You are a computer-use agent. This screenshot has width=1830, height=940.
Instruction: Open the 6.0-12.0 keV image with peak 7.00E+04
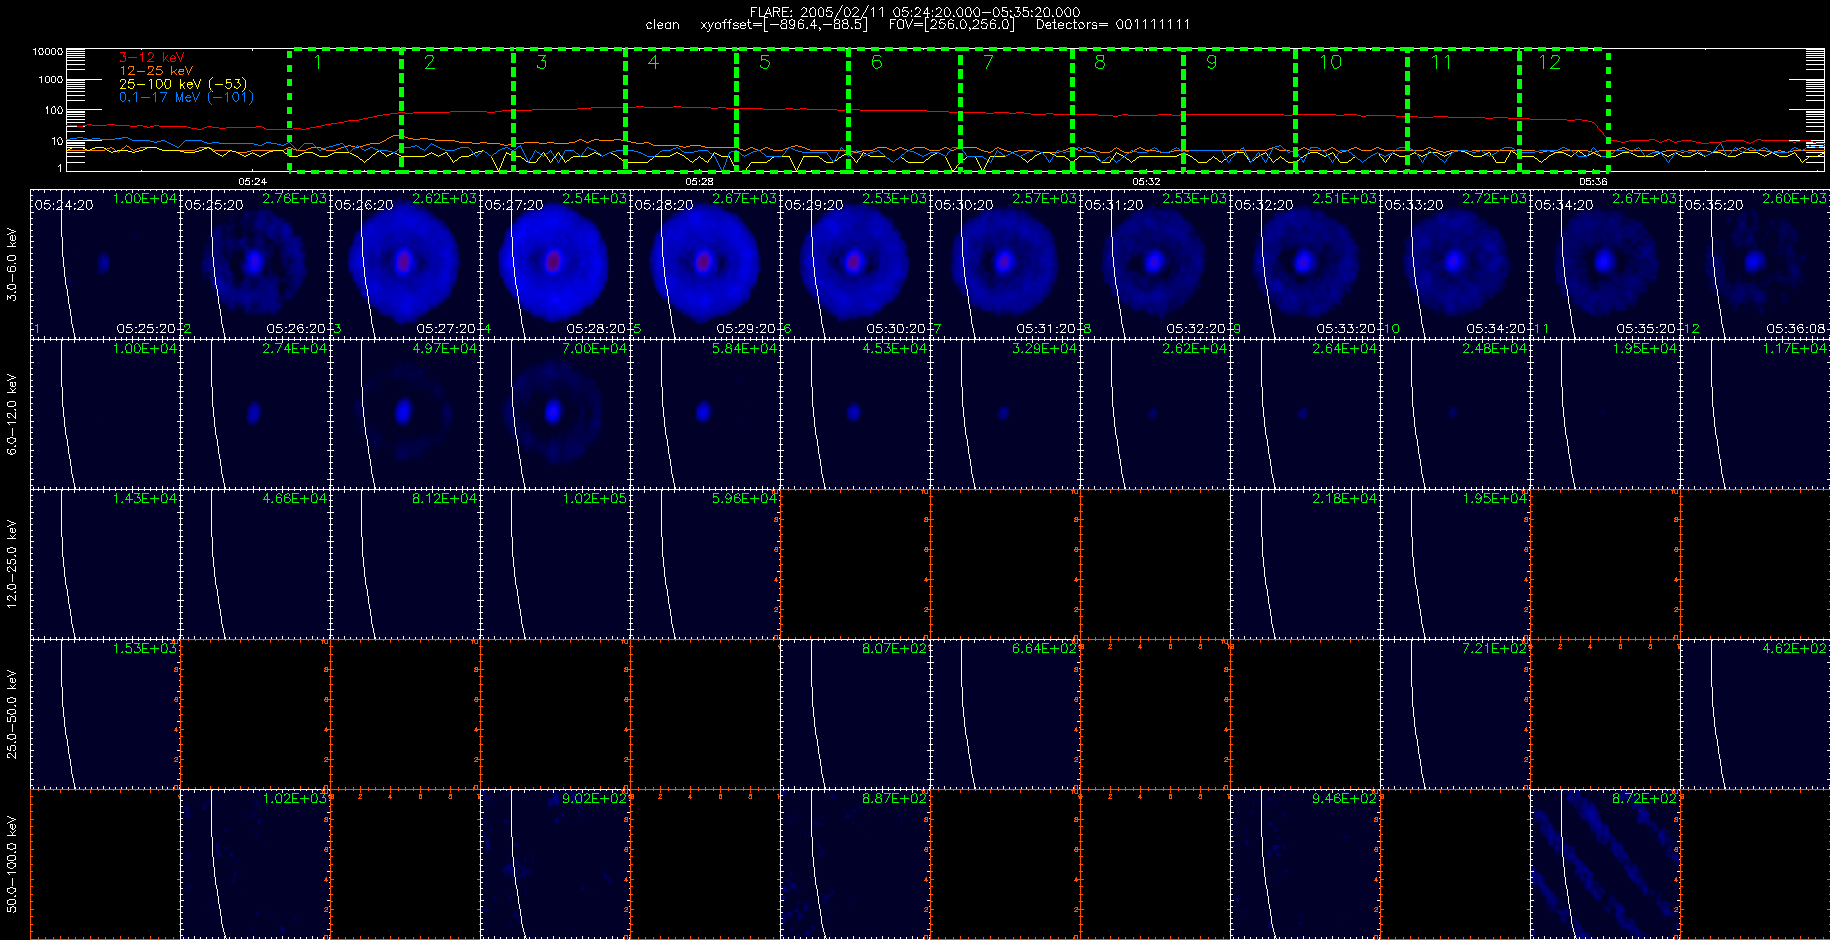[556, 414]
